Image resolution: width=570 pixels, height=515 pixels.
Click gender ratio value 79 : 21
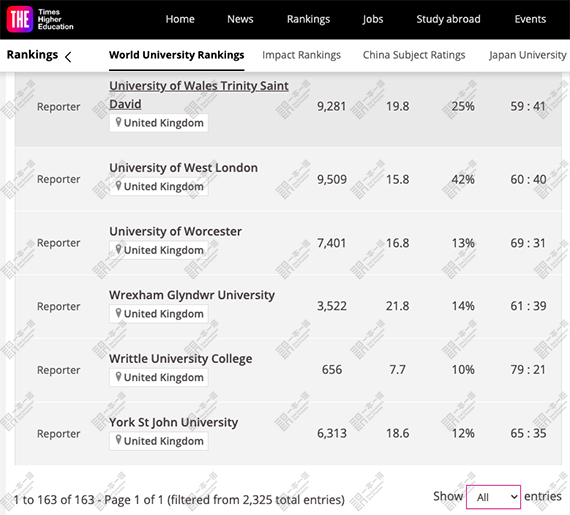pyautogui.click(x=528, y=370)
